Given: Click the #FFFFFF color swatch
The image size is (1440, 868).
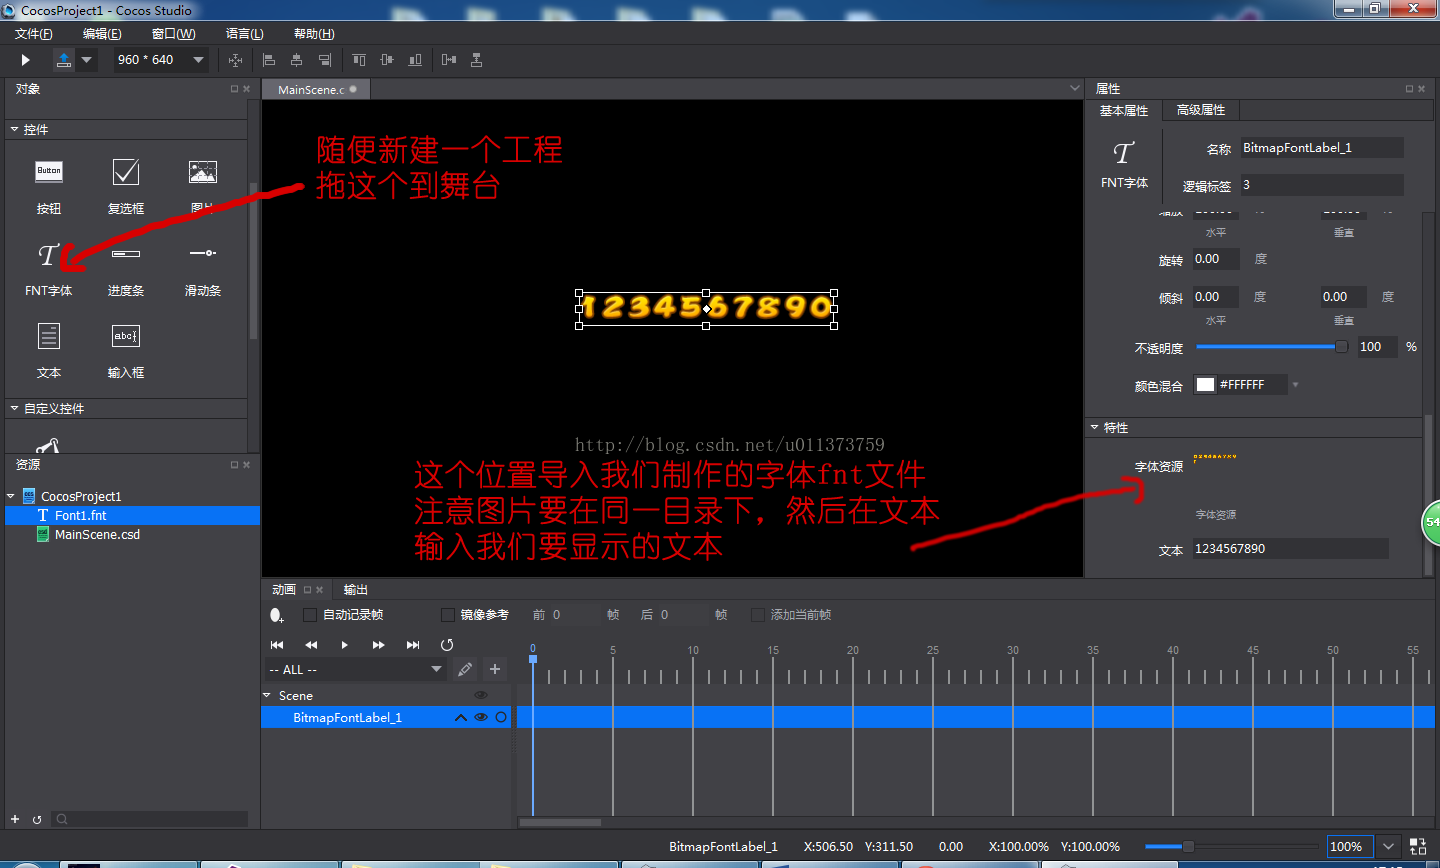Looking at the screenshot, I should click(1206, 385).
